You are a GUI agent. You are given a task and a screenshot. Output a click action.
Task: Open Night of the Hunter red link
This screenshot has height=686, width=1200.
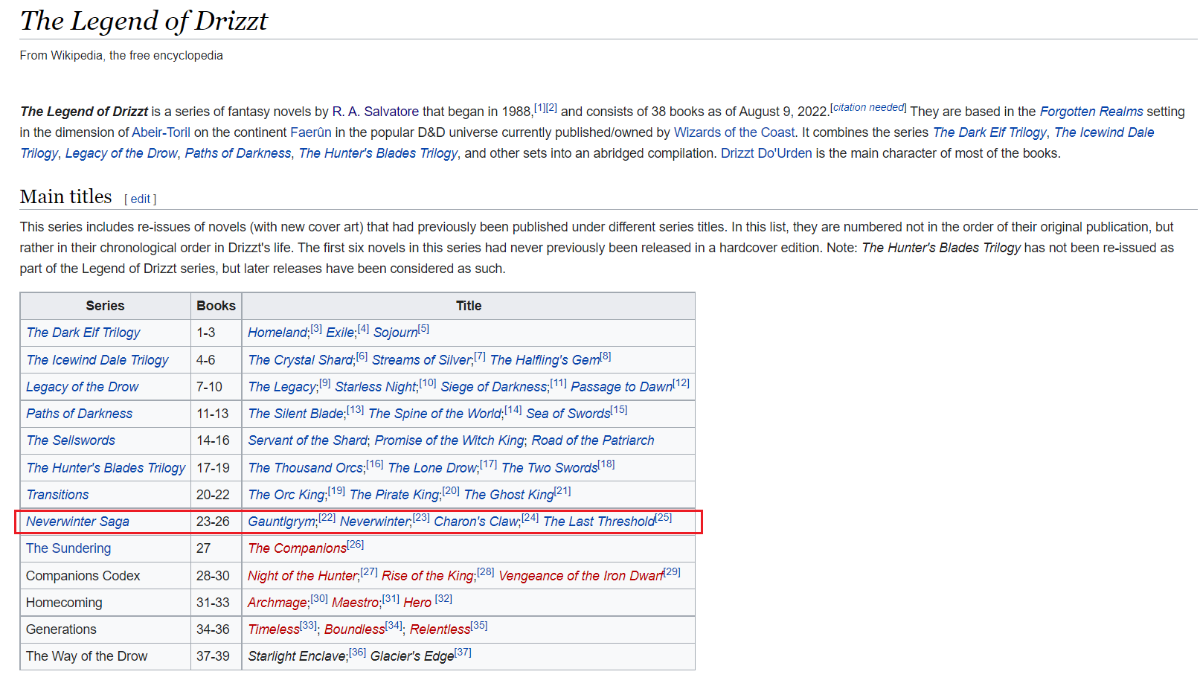click(303, 575)
